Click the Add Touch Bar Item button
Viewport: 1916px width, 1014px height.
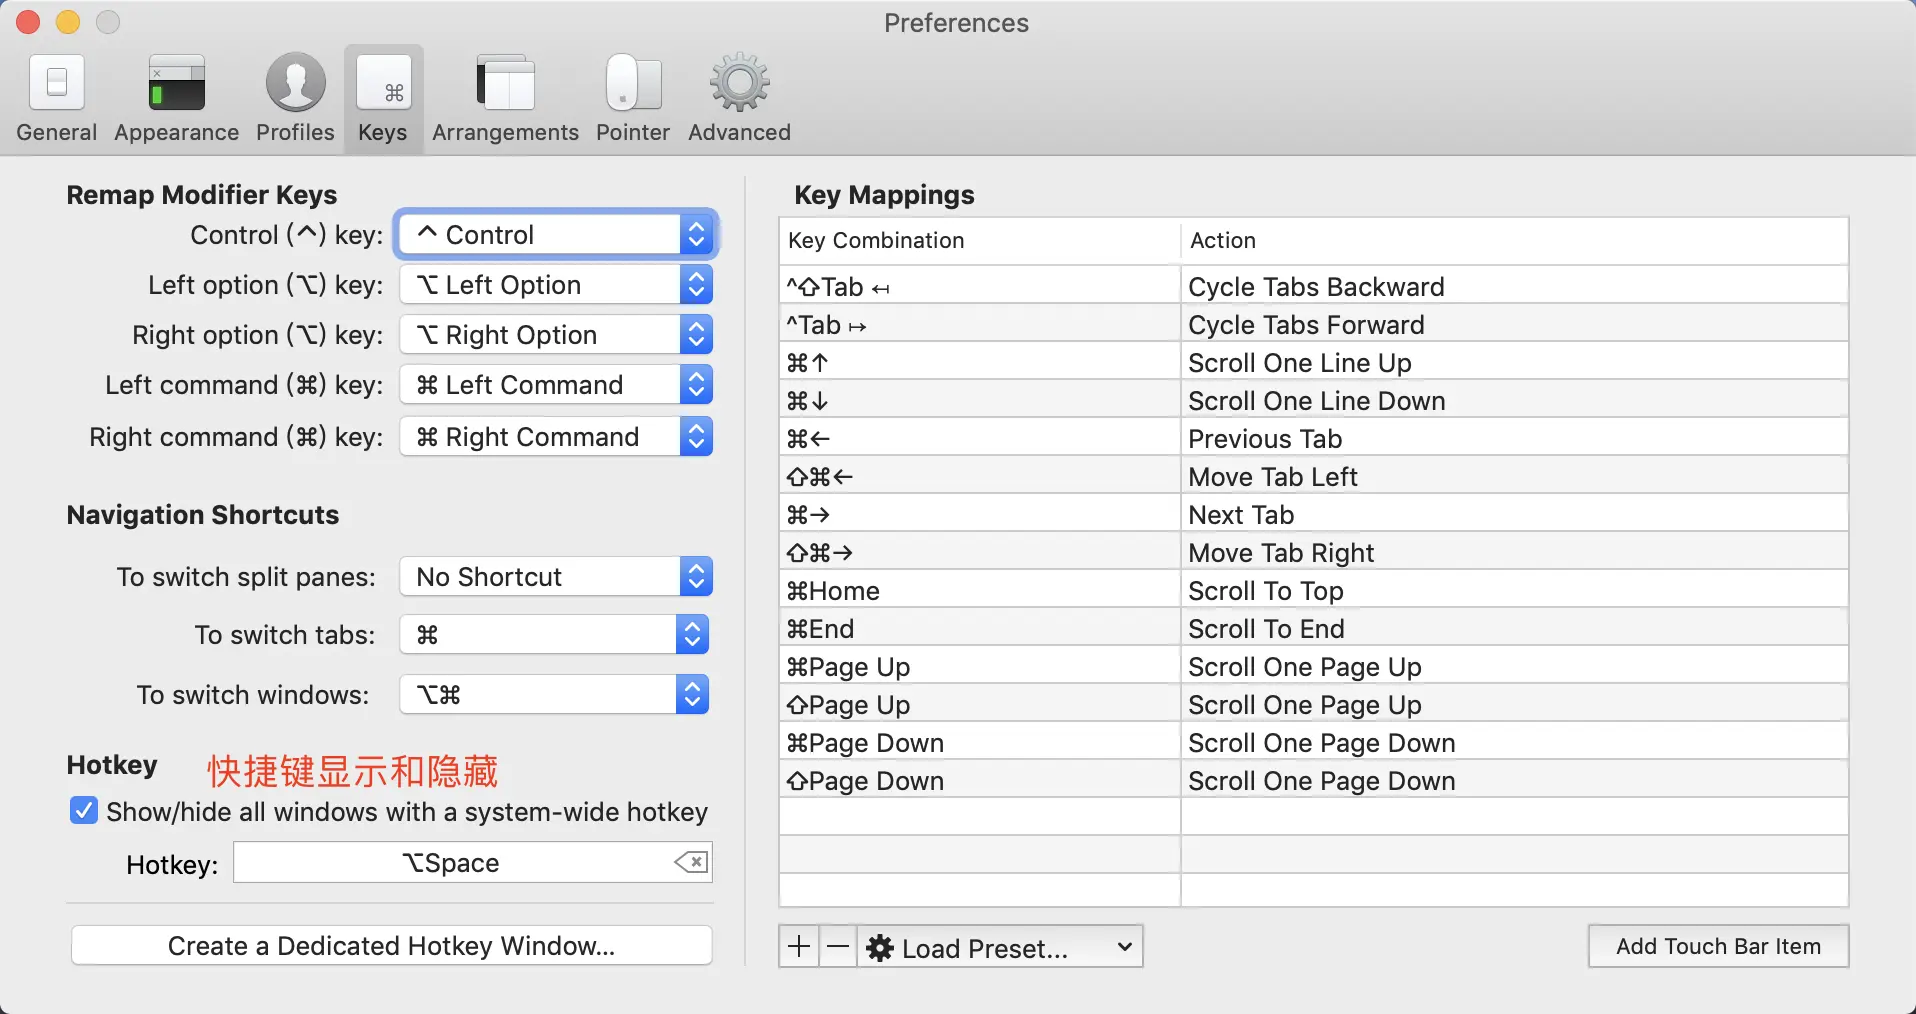pos(1718,946)
